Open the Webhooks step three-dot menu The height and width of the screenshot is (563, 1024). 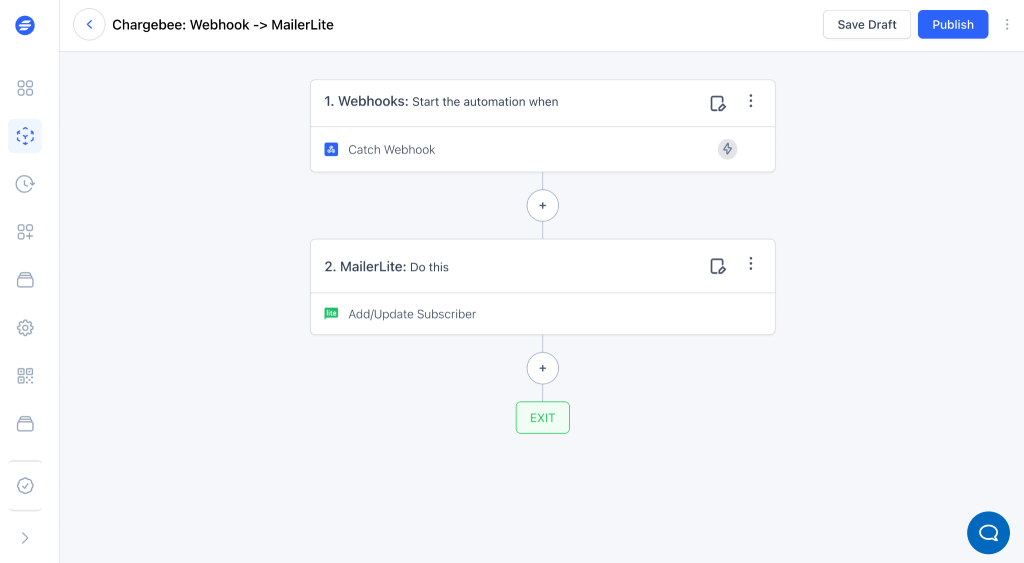pyautogui.click(x=751, y=101)
